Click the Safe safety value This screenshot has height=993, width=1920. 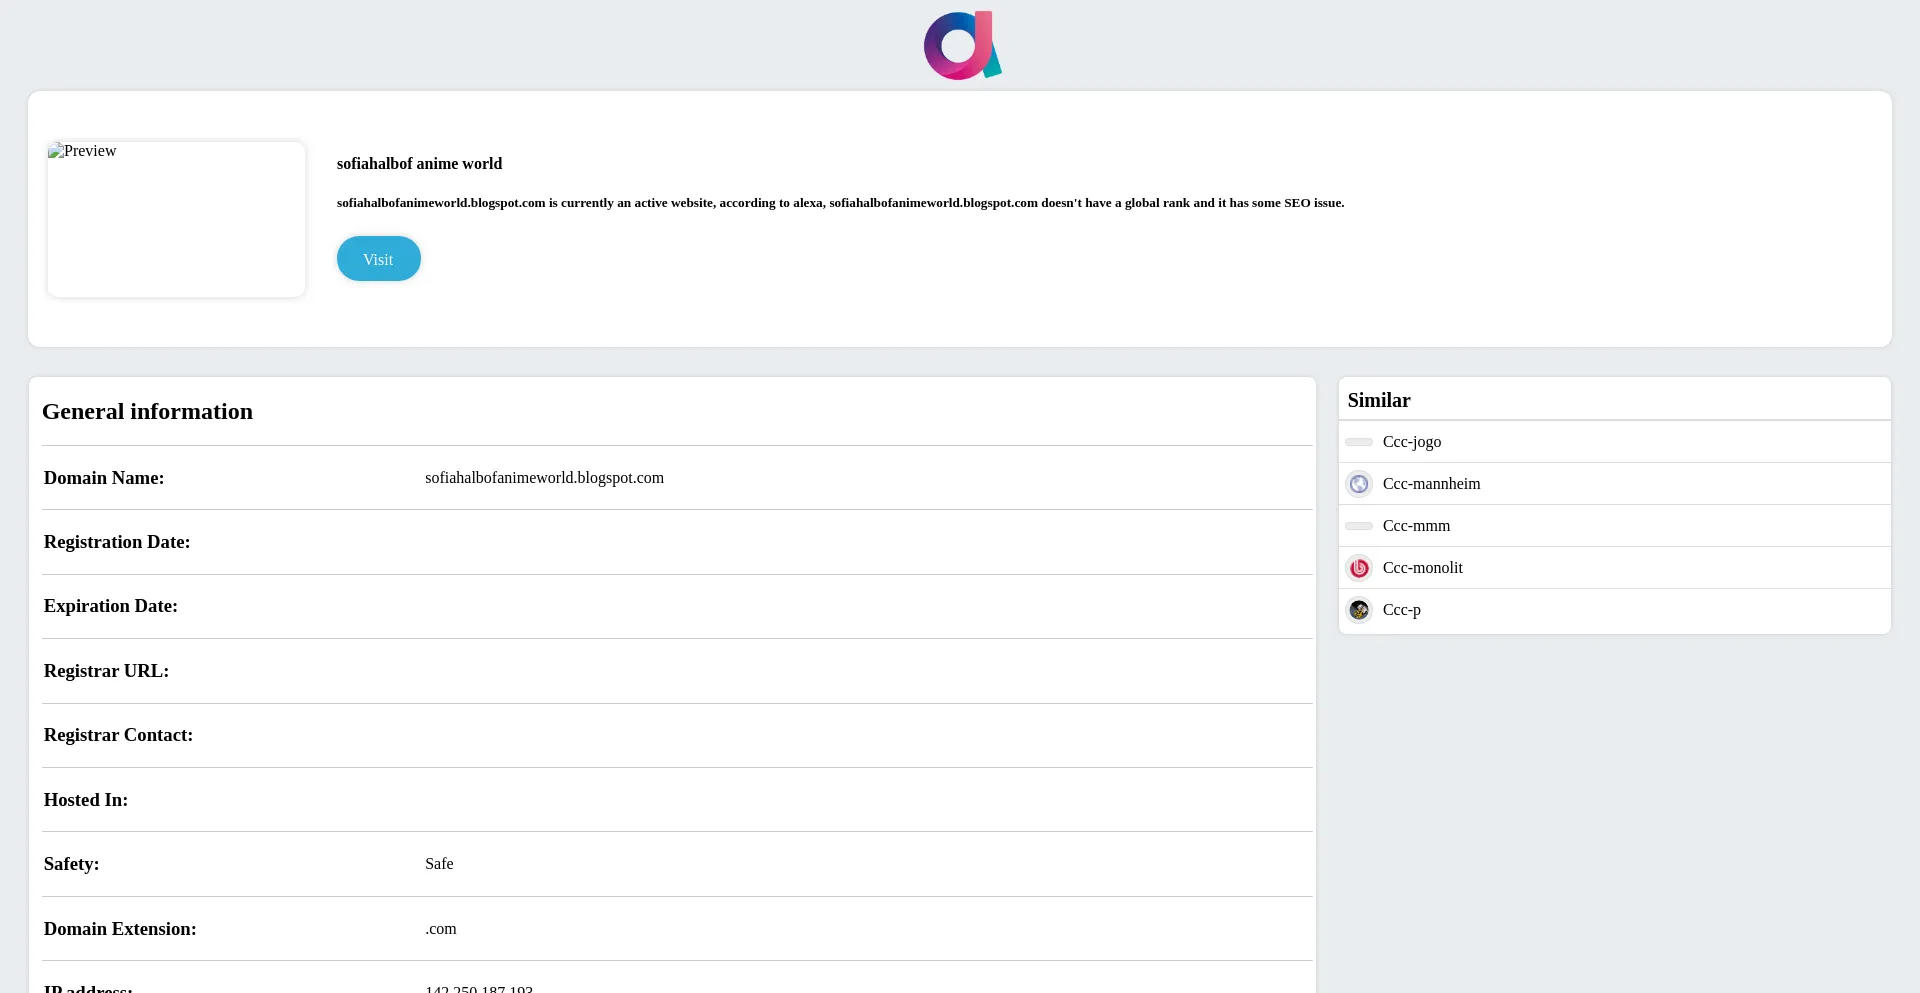pyautogui.click(x=439, y=864)
